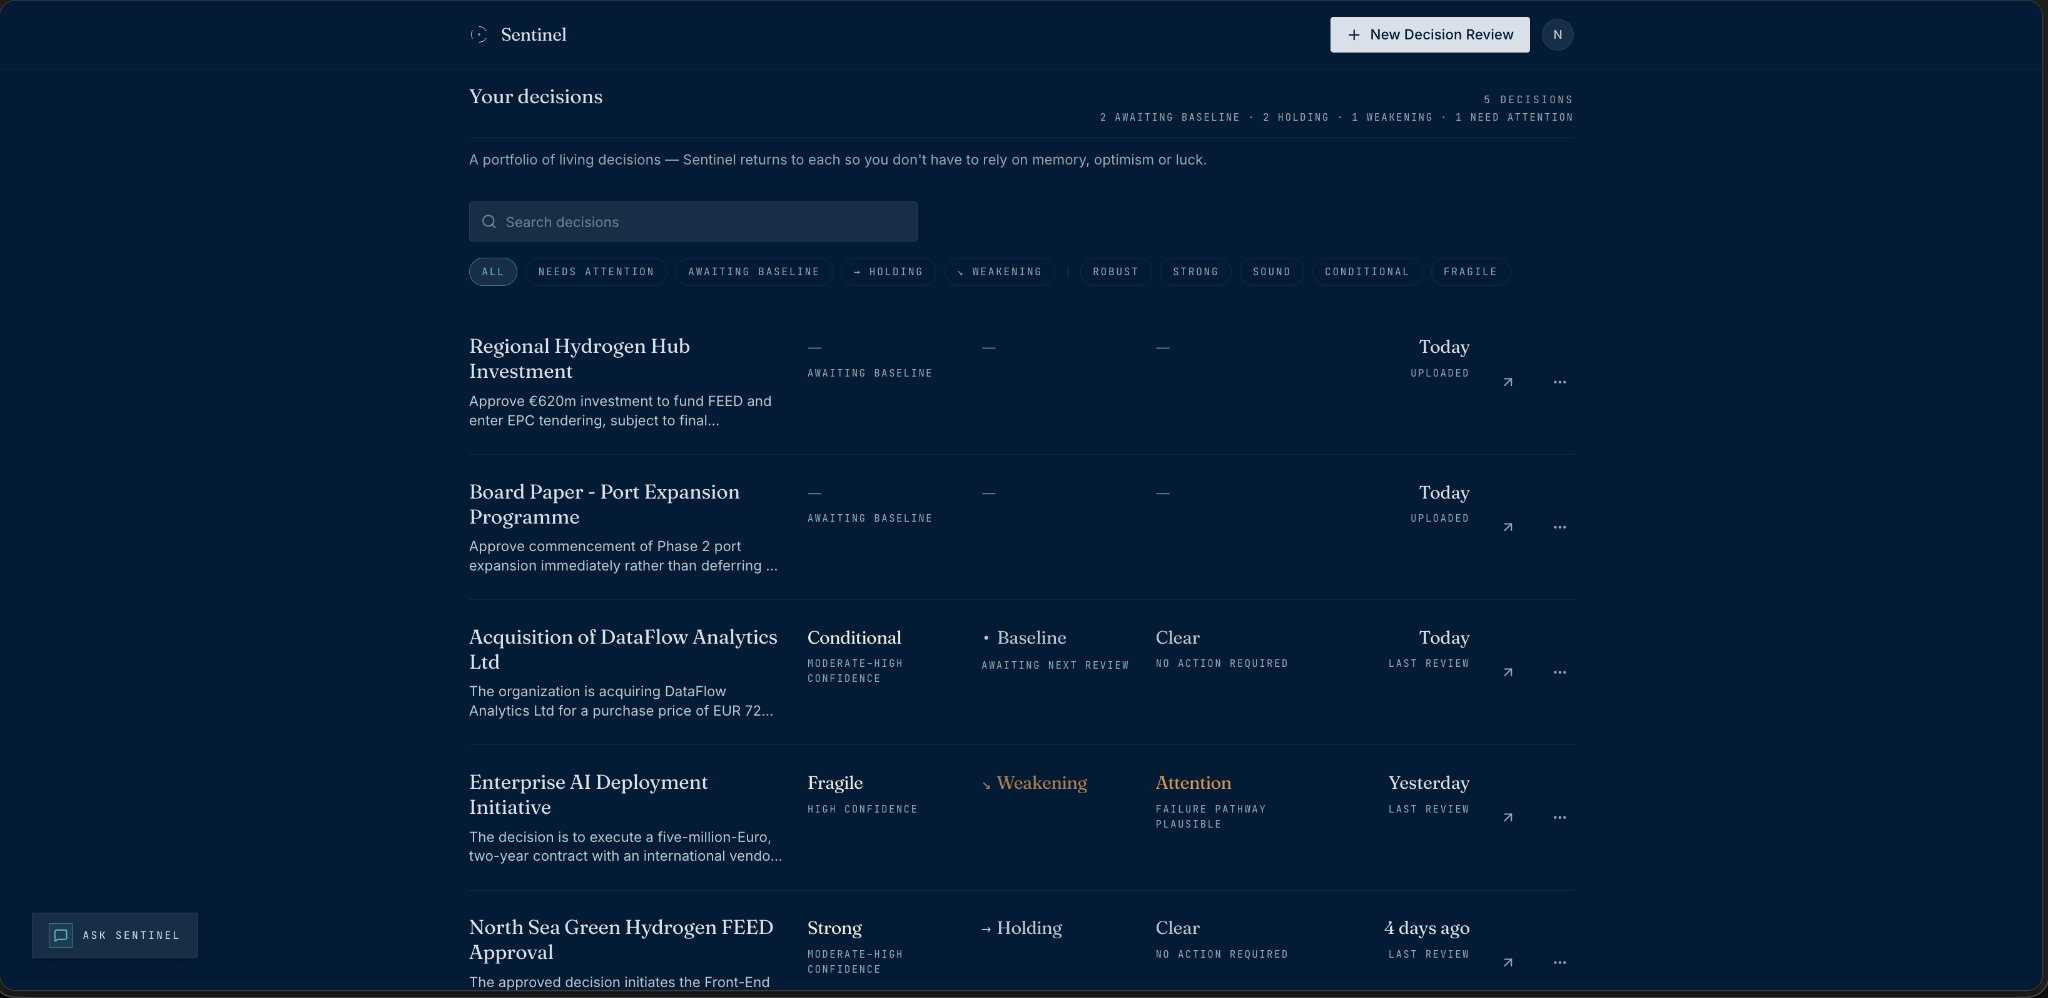This screenshot has width=2048, height=998.
Task: Click the Yesterday last review date
Action: (x=1429, y=783)
